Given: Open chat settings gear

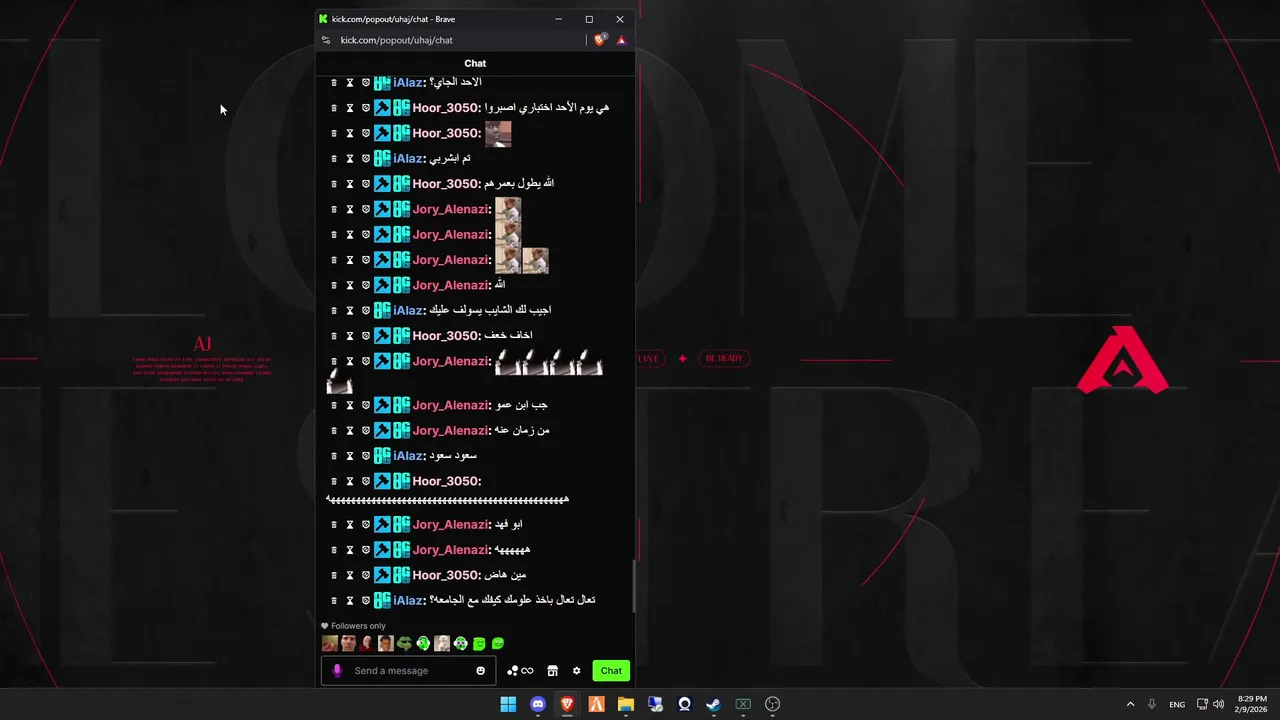Looking at the screenshot, I should coord(576,671).
